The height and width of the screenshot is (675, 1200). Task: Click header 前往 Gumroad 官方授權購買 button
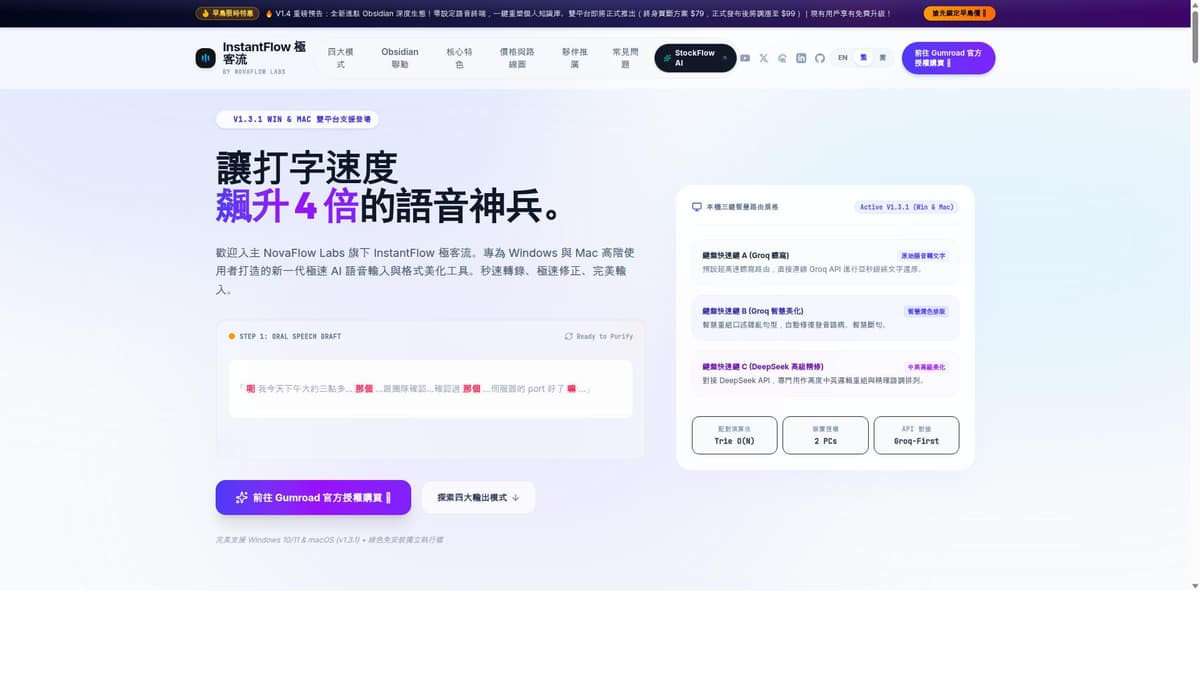948,58
